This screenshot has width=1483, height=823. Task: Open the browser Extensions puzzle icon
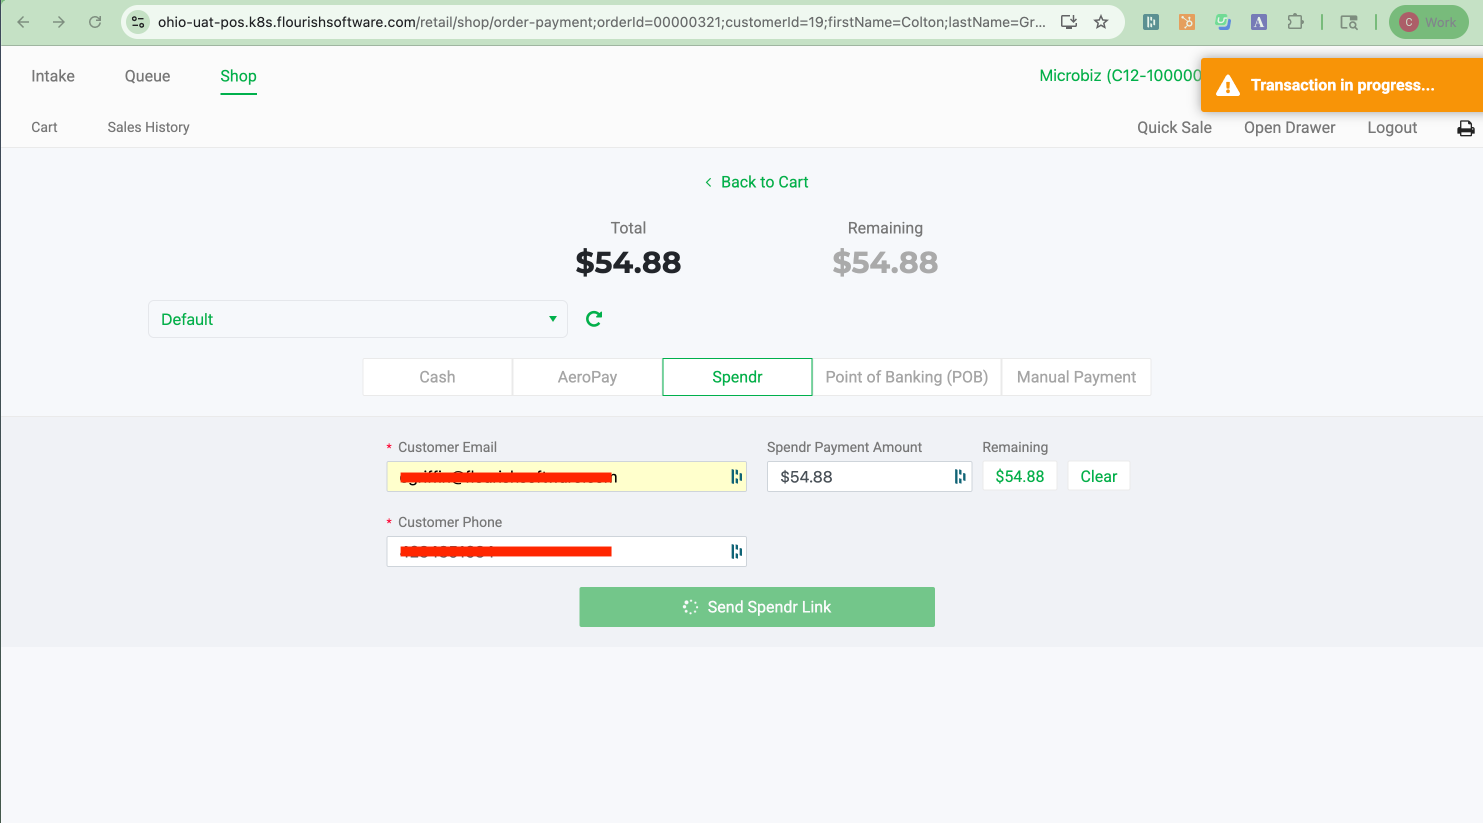pyautogui.click(x=1295, y=22)
